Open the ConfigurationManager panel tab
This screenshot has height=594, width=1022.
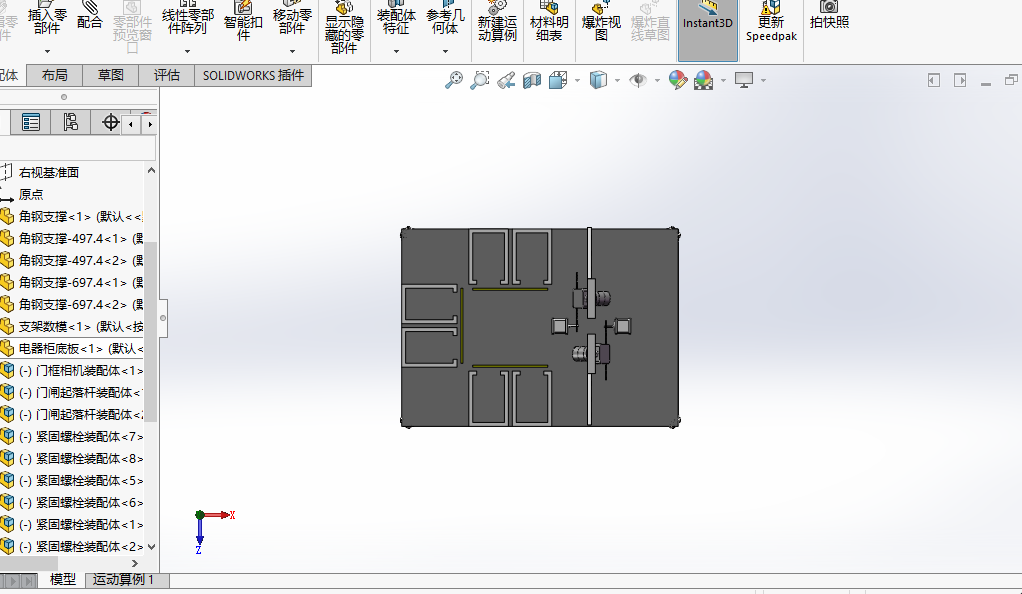(x=70, y=123)
